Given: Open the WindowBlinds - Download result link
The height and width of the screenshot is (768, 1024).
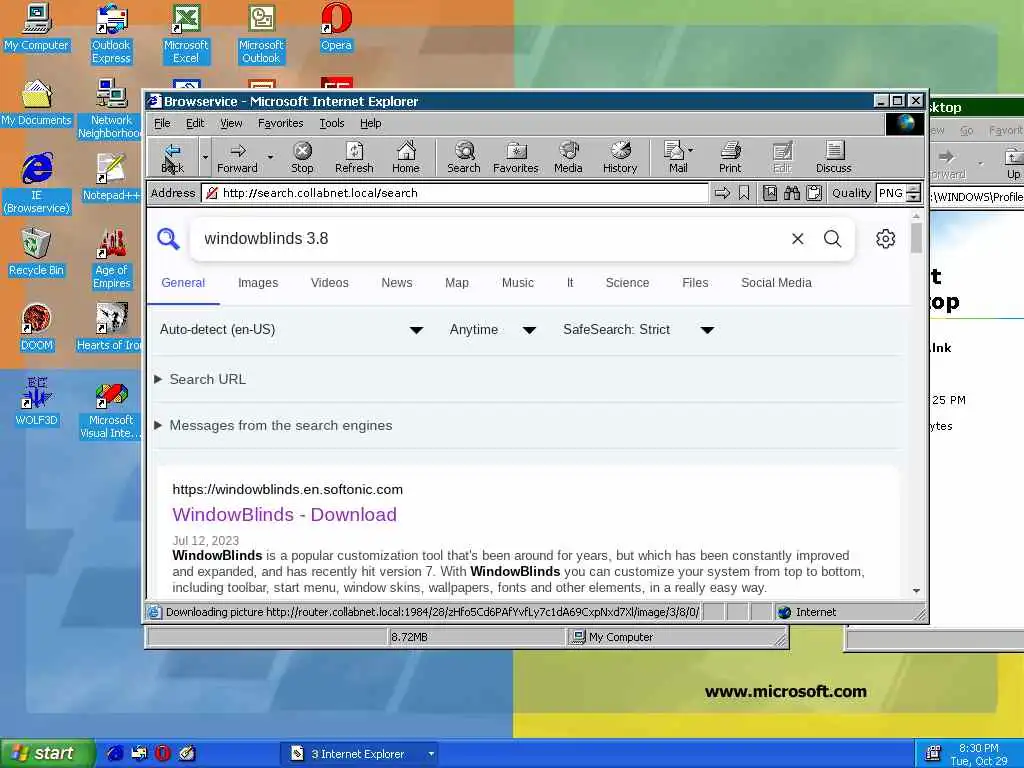Looking at the screenshot, I should [285, 515].
